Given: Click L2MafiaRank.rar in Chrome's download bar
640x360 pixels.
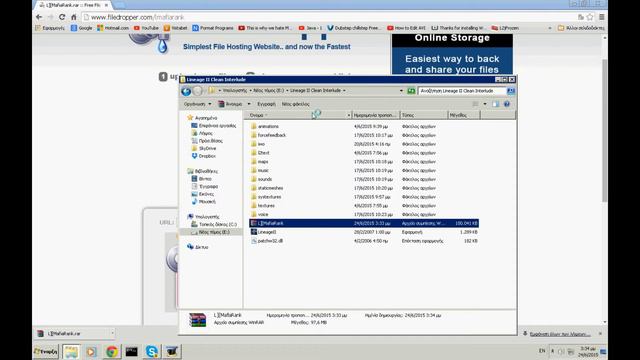Looking at the screenshot, I should click(x=73, y=333).
